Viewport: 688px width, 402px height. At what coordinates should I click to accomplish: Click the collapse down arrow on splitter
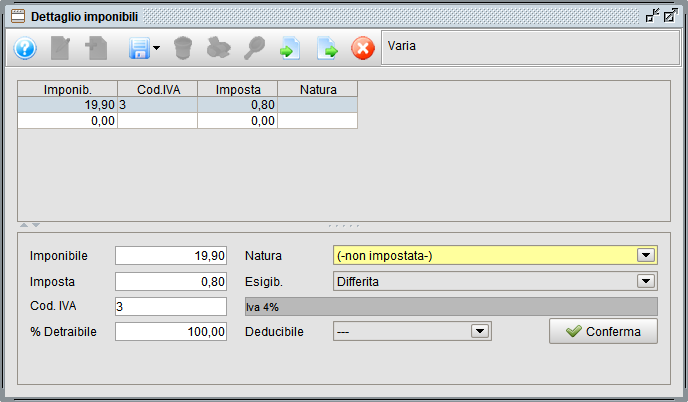click(36, 225)
